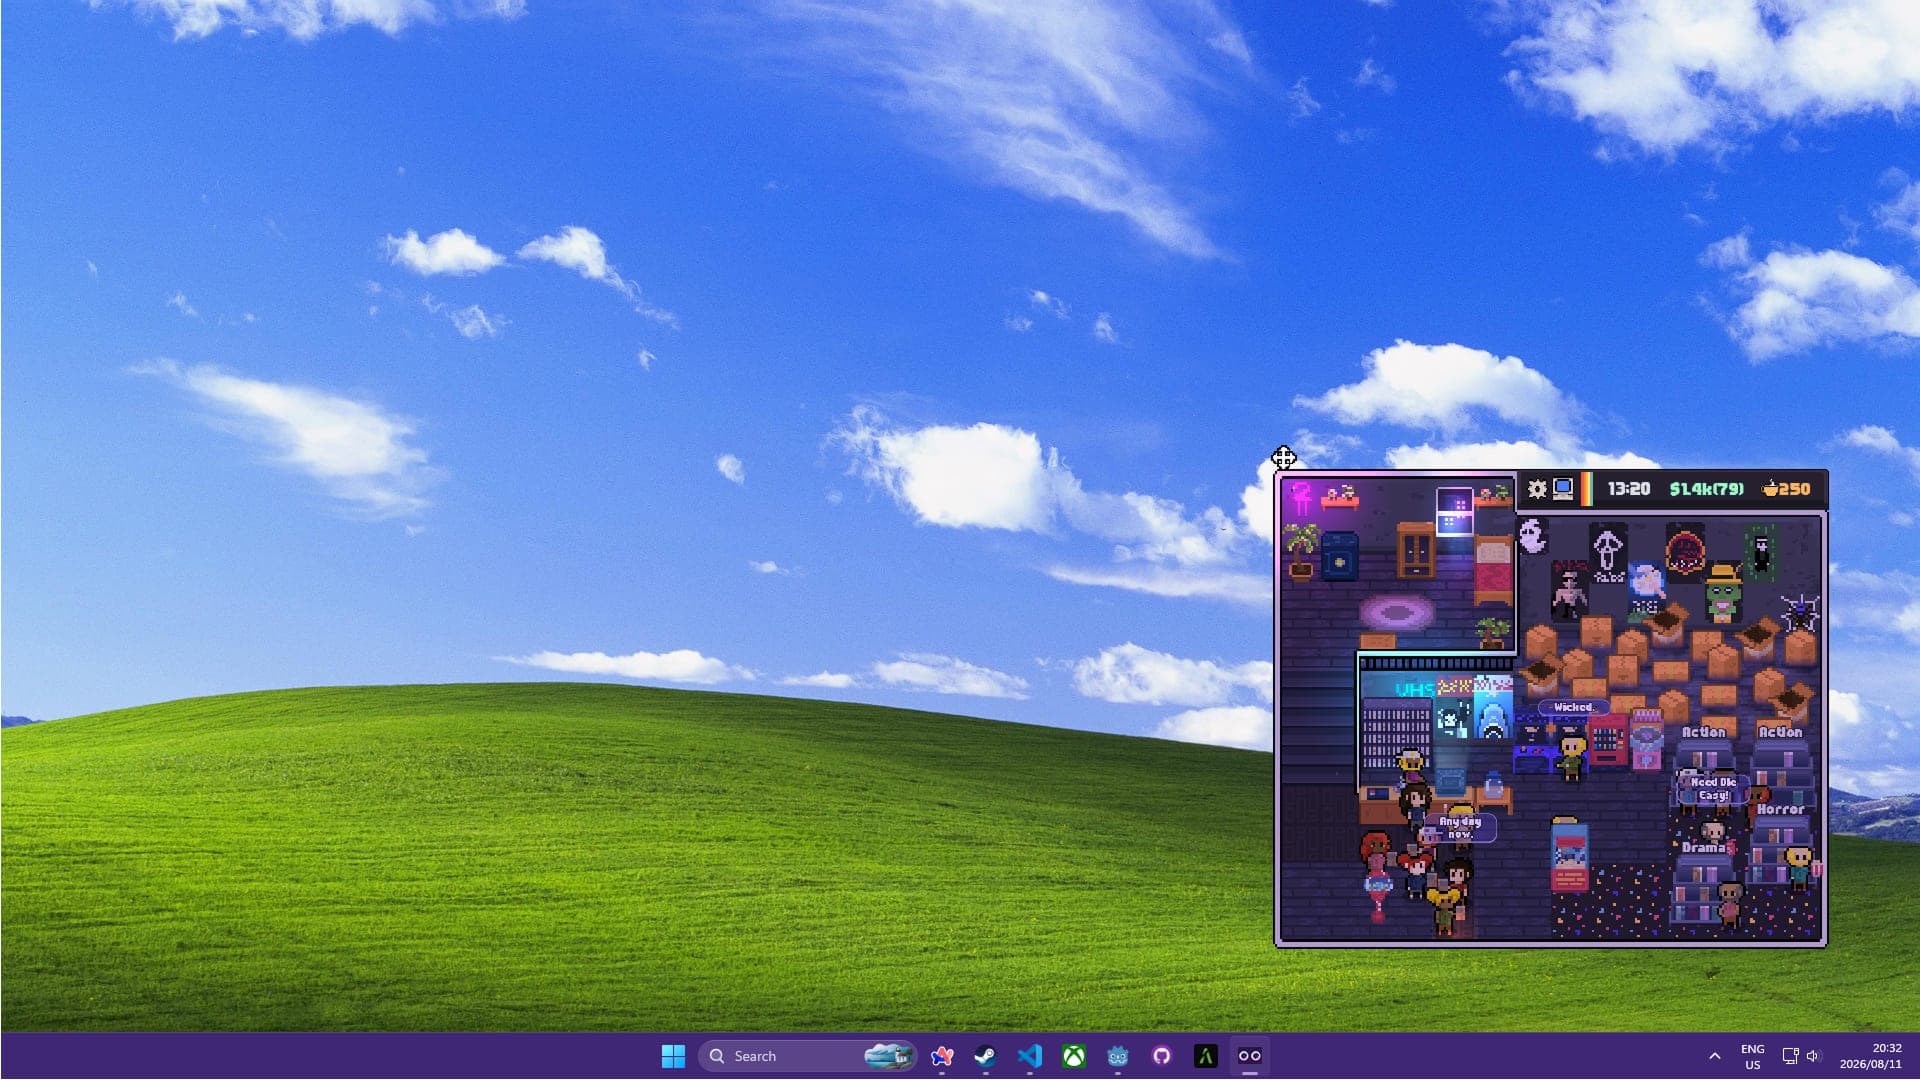1920x1080 pixels.
Task: Open the taskbar clock and date 20:32
Action: click(1870, 1056)
